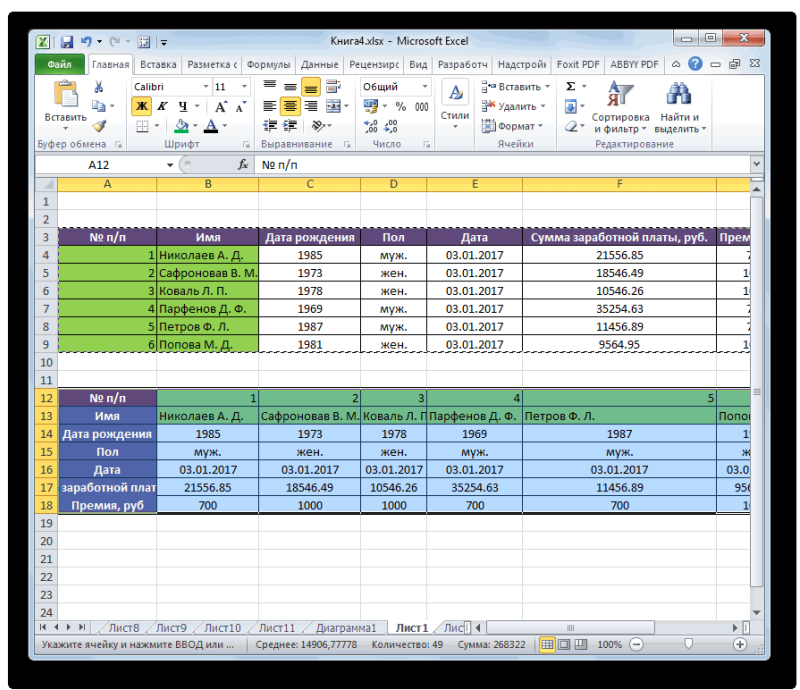Click the Save icon in quick access toolbar
The height and width of the screenshot is (690, 800).
click(x=67, y=42)
